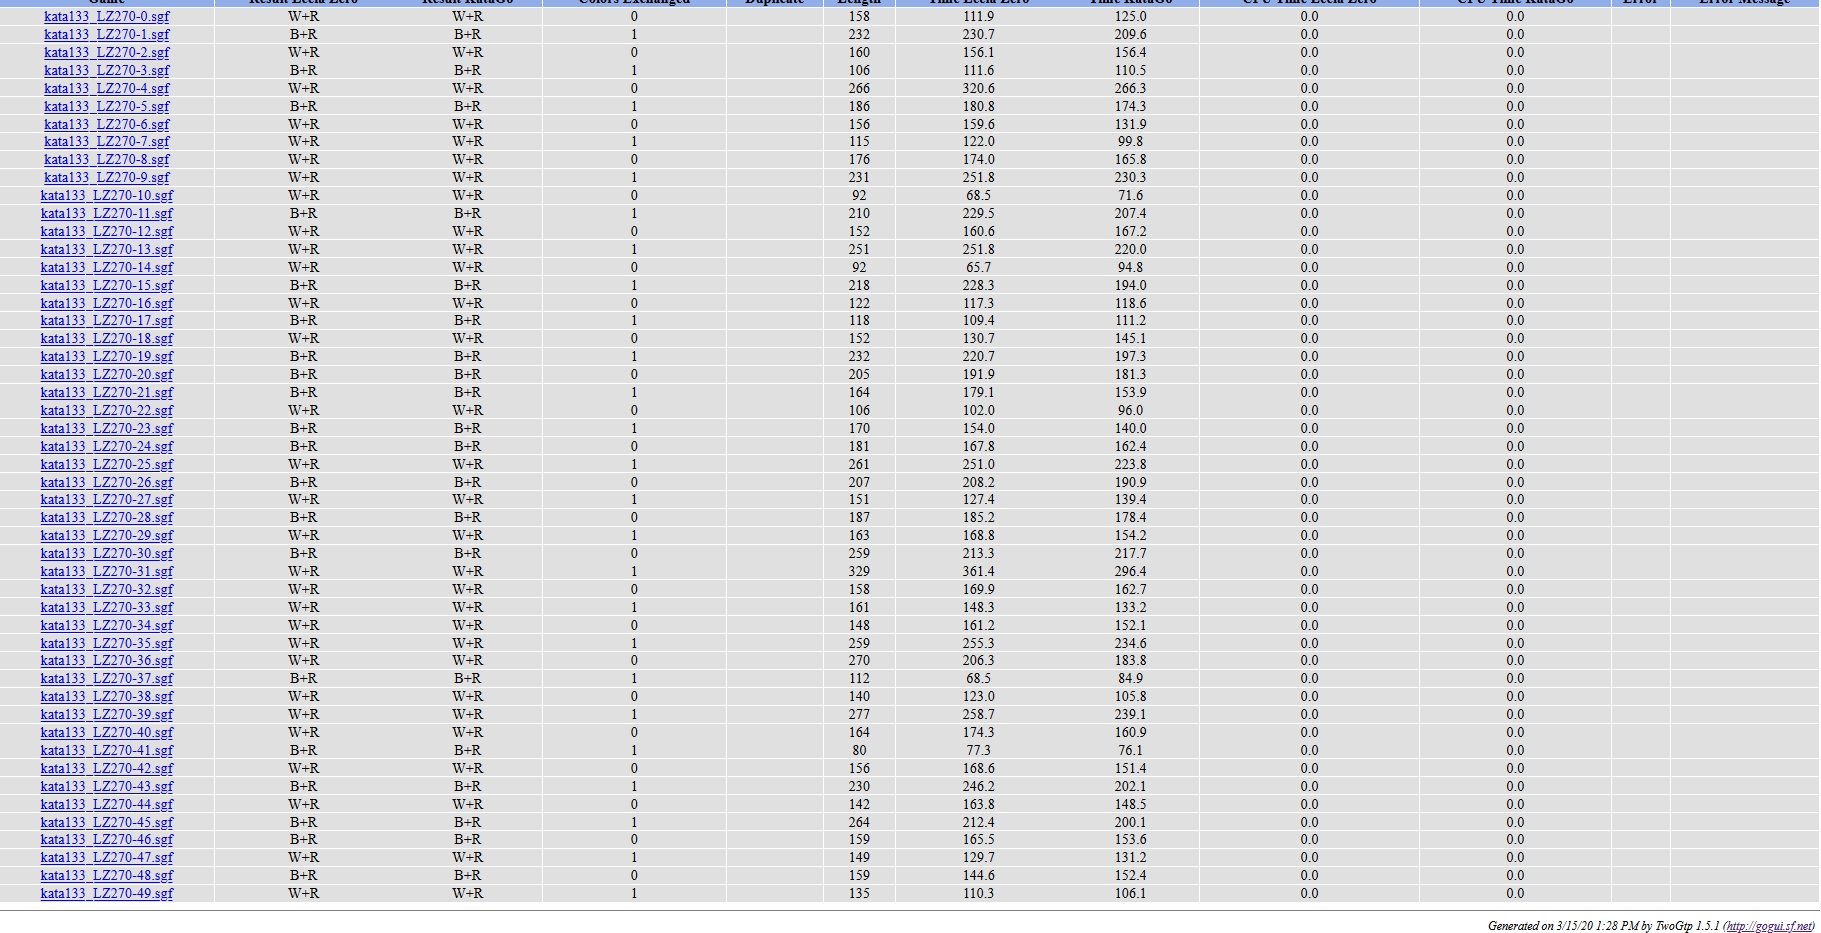1821x933 pixels.
Task: Open the kata133_LZ270-18.sgf game link
Action: coord(106,339)
